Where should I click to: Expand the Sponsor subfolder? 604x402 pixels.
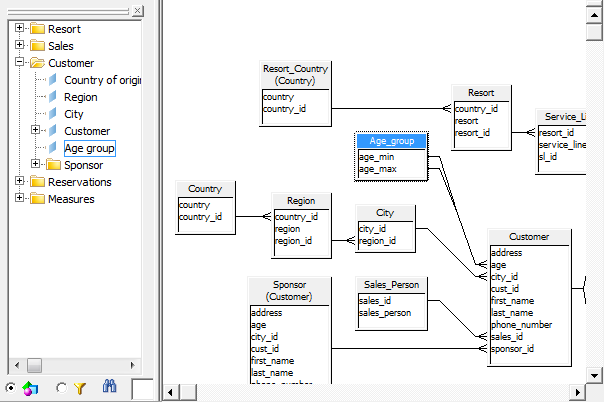coord(35,164)
